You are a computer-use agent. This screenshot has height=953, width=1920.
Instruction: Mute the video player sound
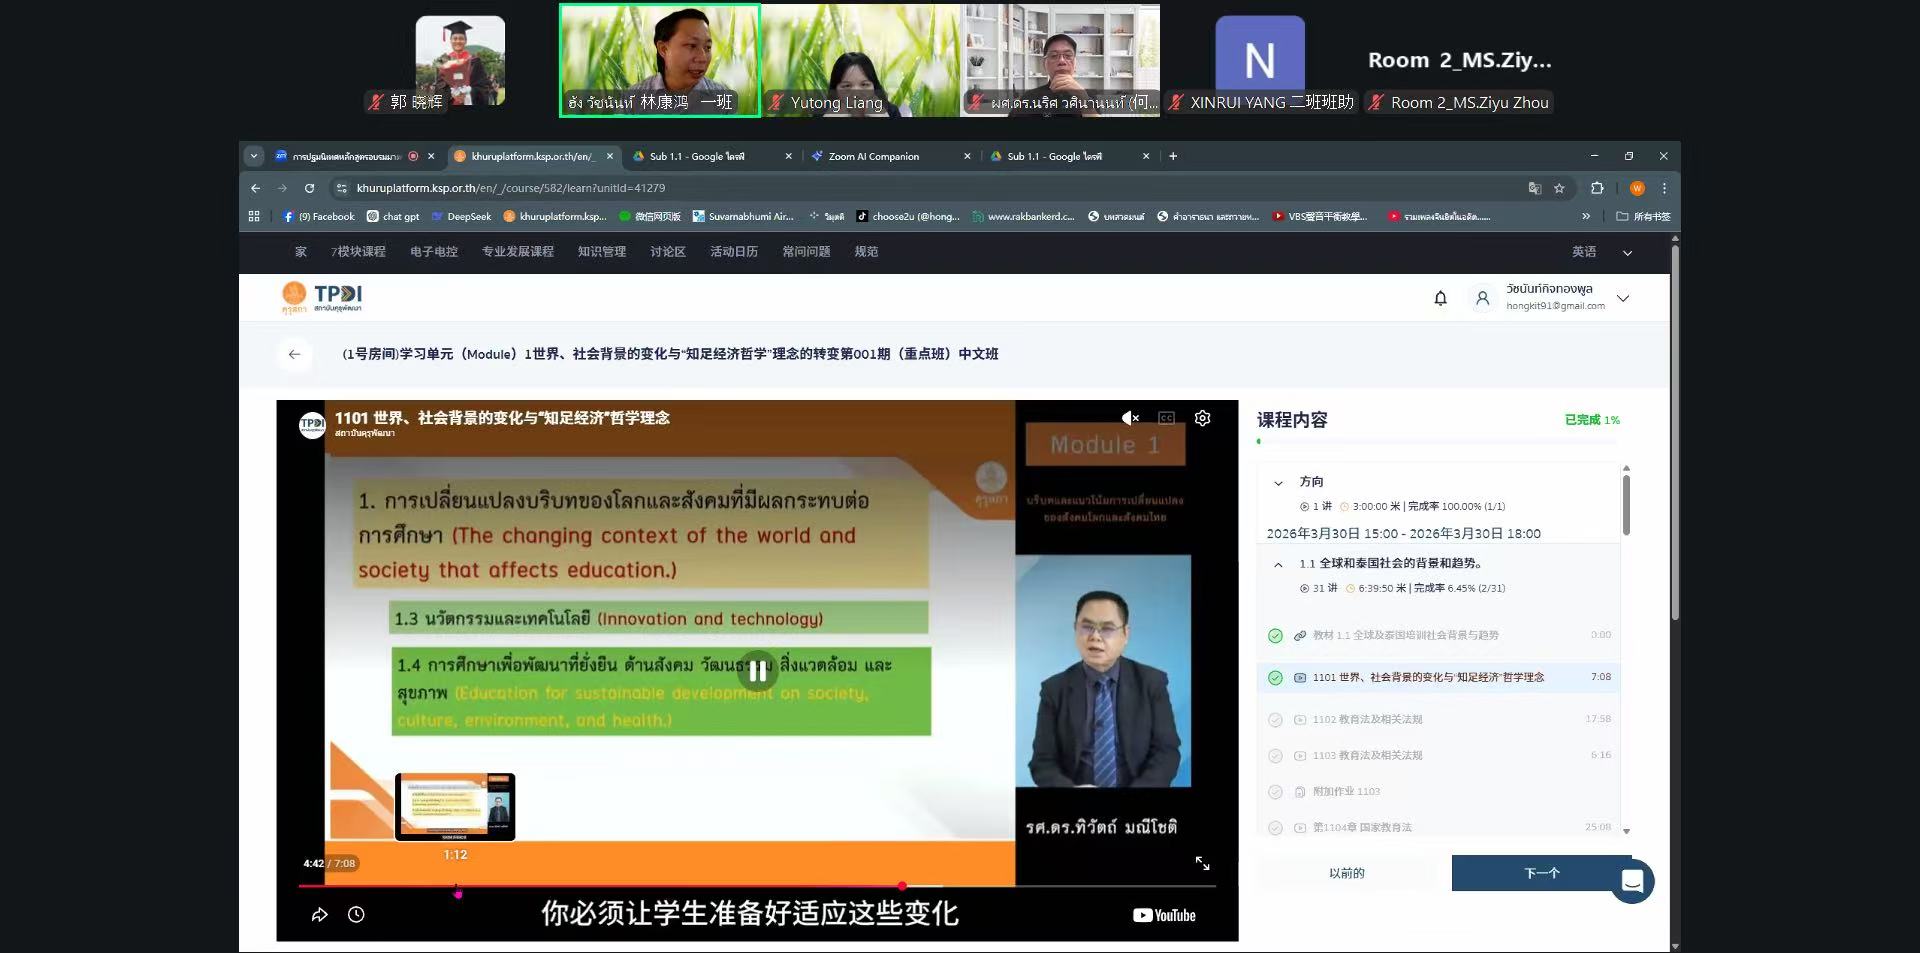pyautogui.click(x=1130, y=418)
